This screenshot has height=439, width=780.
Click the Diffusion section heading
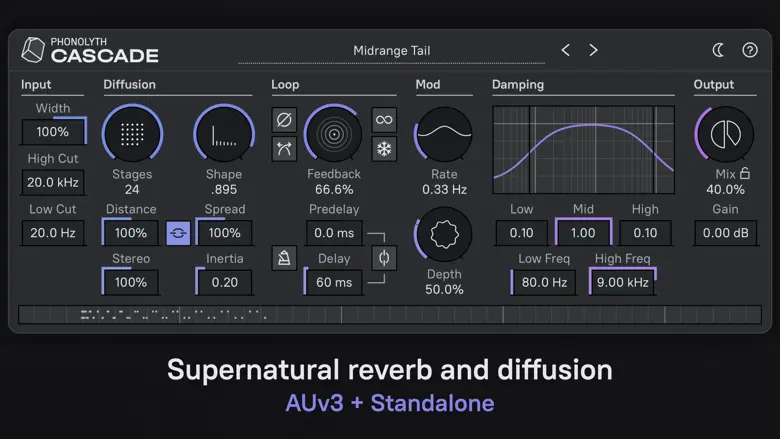click(x=129, y=85)
